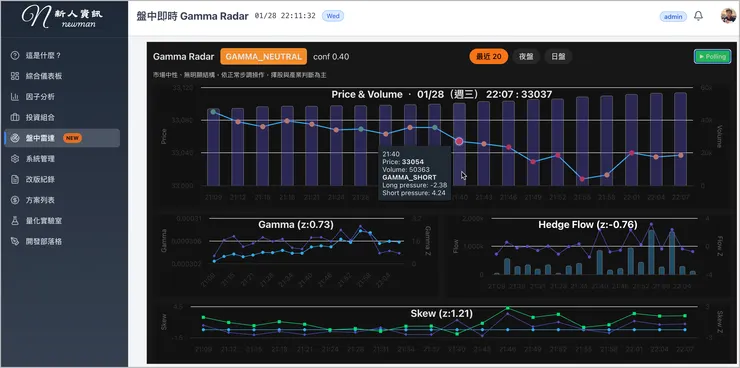
Task: Click the radar icon beside 盤中雷達
Action: (15, 138)
